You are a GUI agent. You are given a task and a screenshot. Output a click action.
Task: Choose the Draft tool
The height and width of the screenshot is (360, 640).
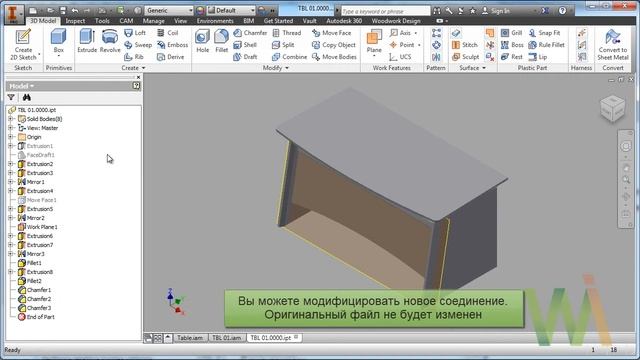pos(245,57)
